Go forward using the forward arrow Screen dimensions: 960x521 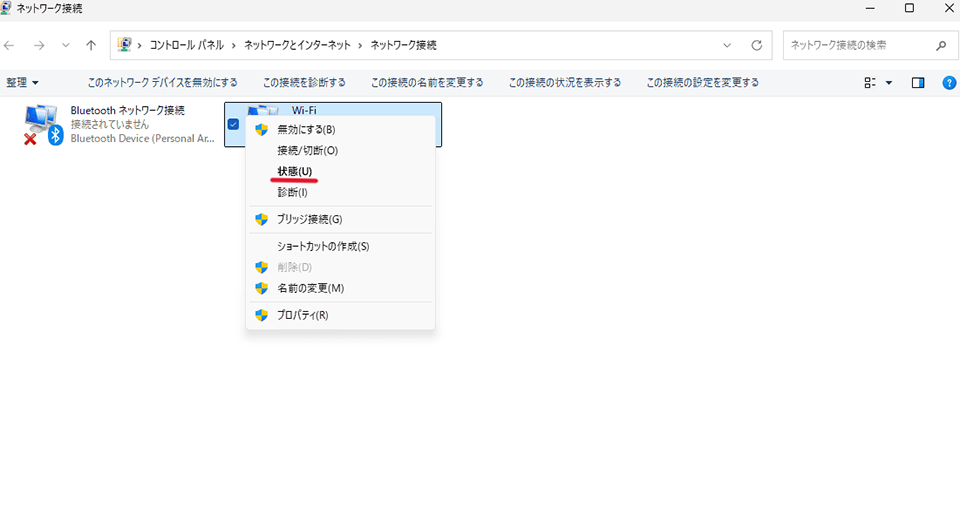coord(39,45)
